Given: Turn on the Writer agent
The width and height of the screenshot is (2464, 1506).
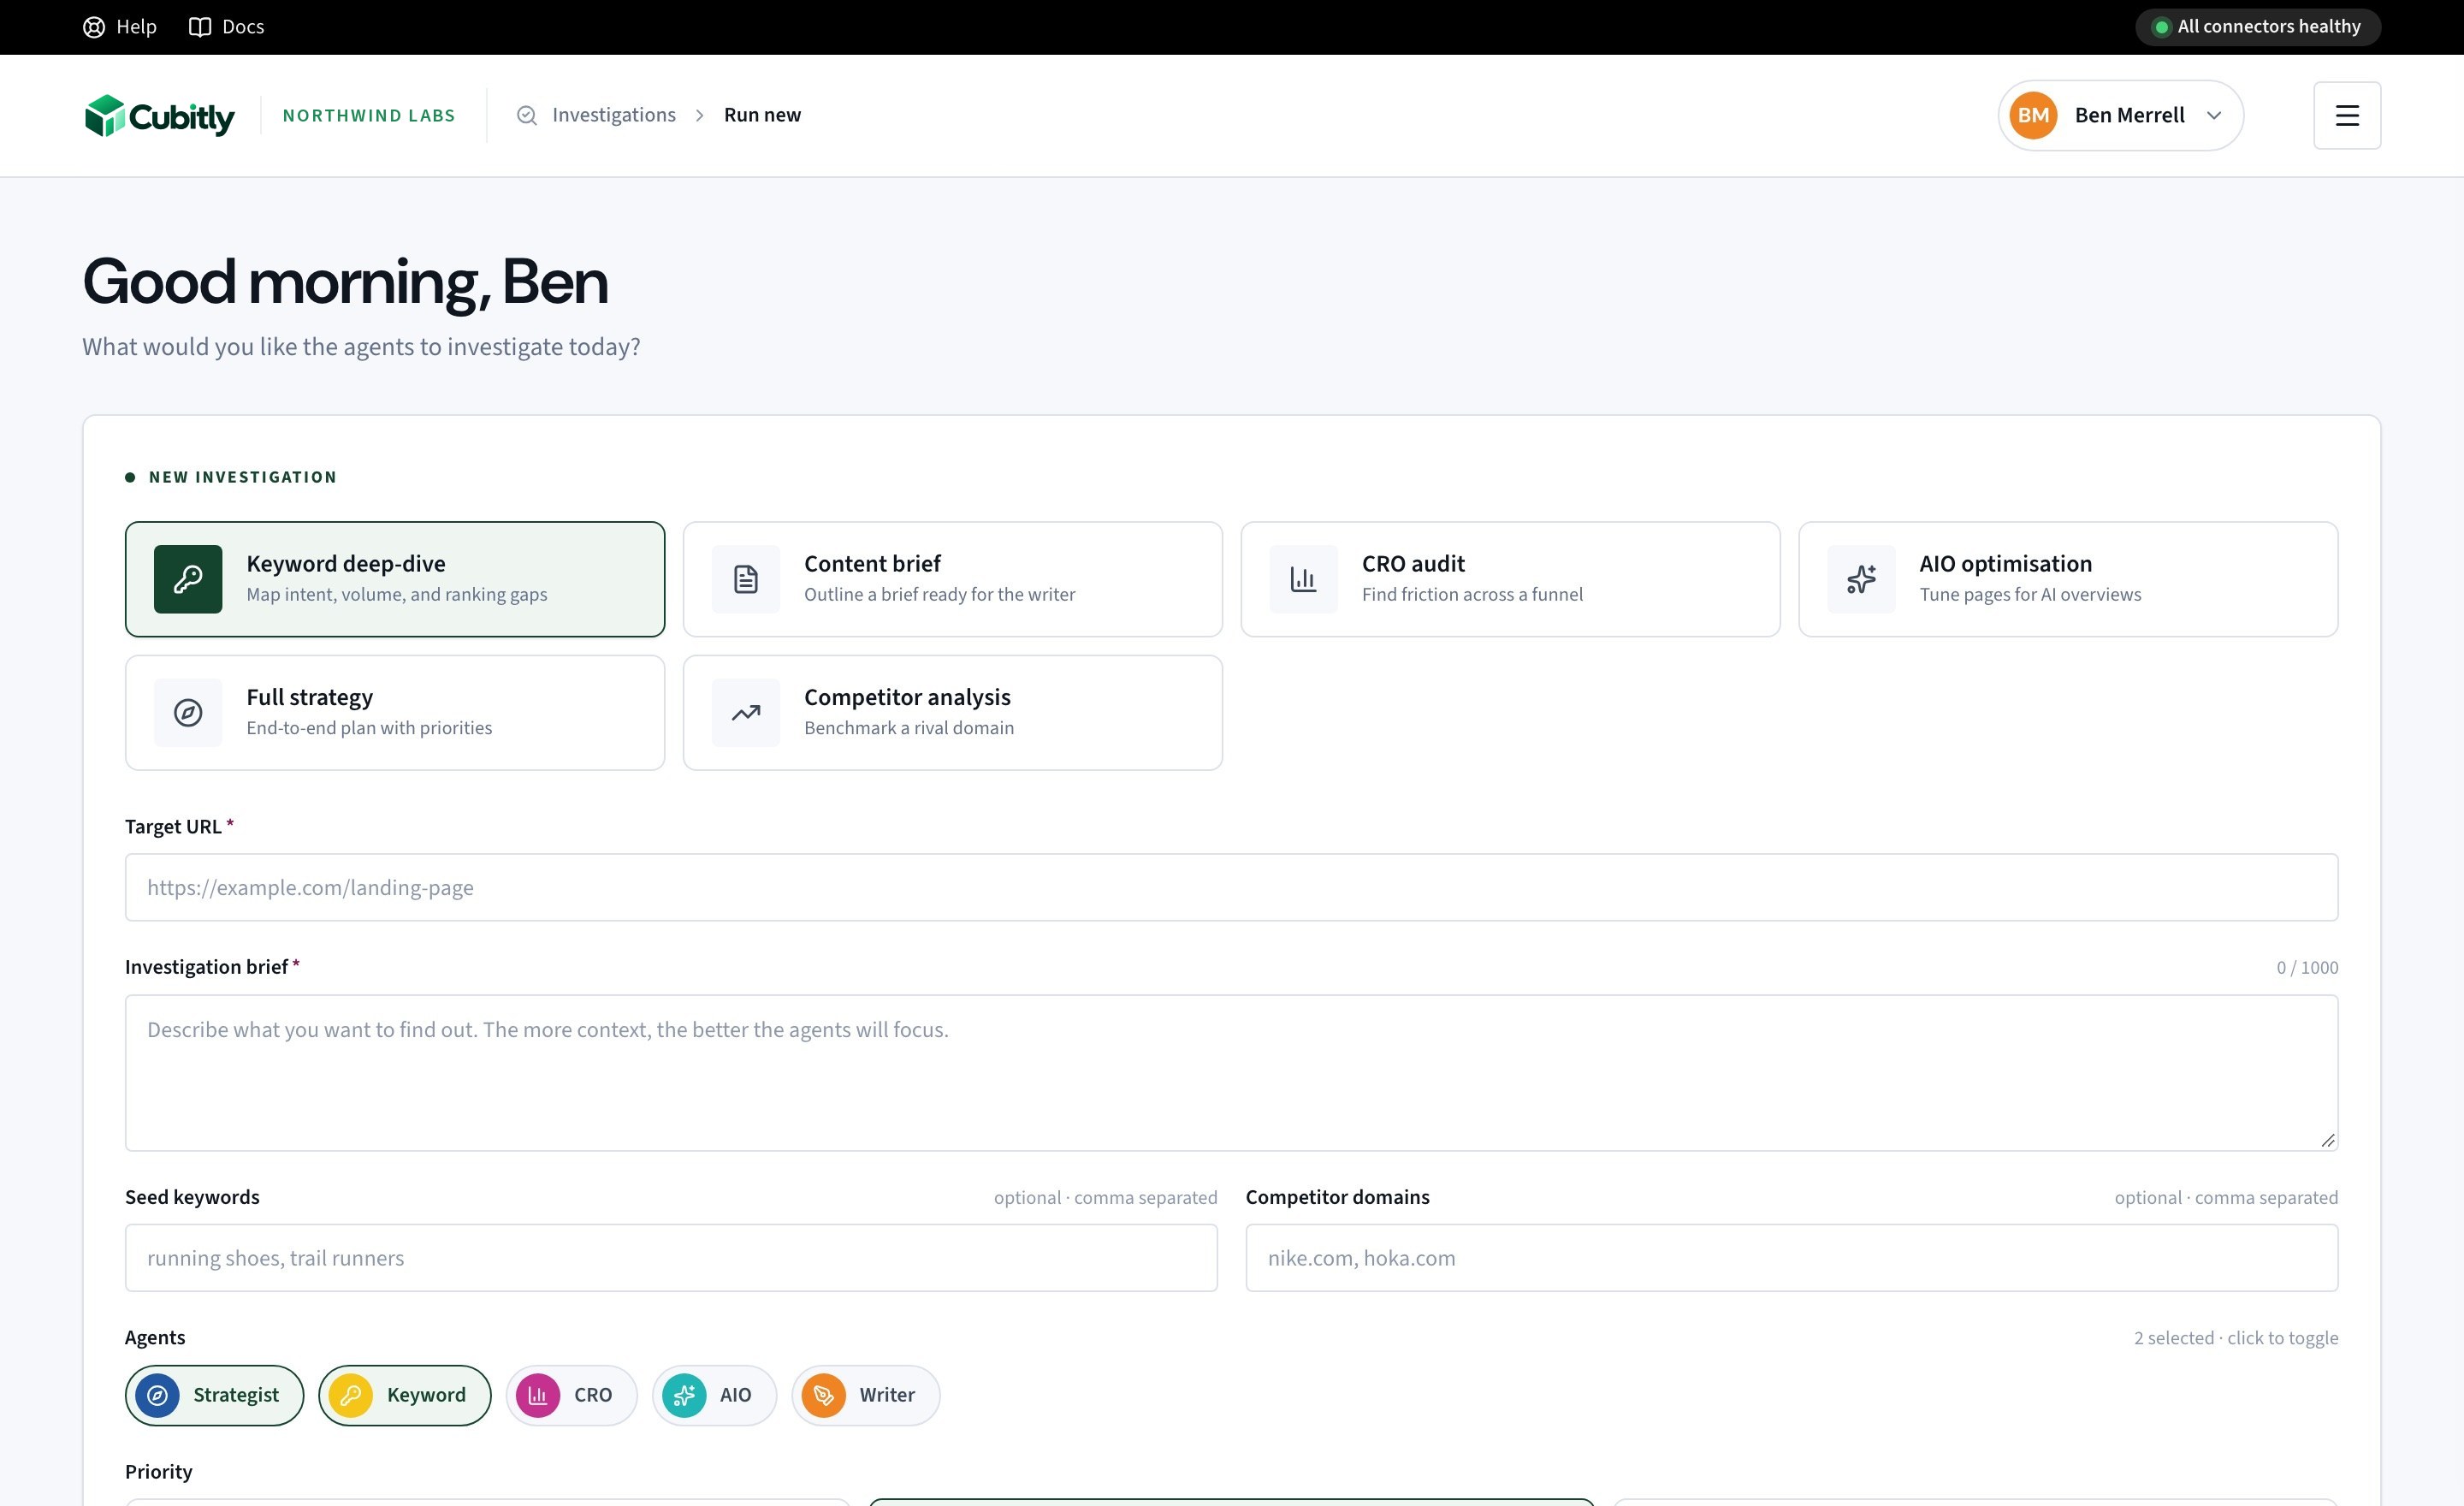Looking at the screenshot, I should pos(865,1395).
